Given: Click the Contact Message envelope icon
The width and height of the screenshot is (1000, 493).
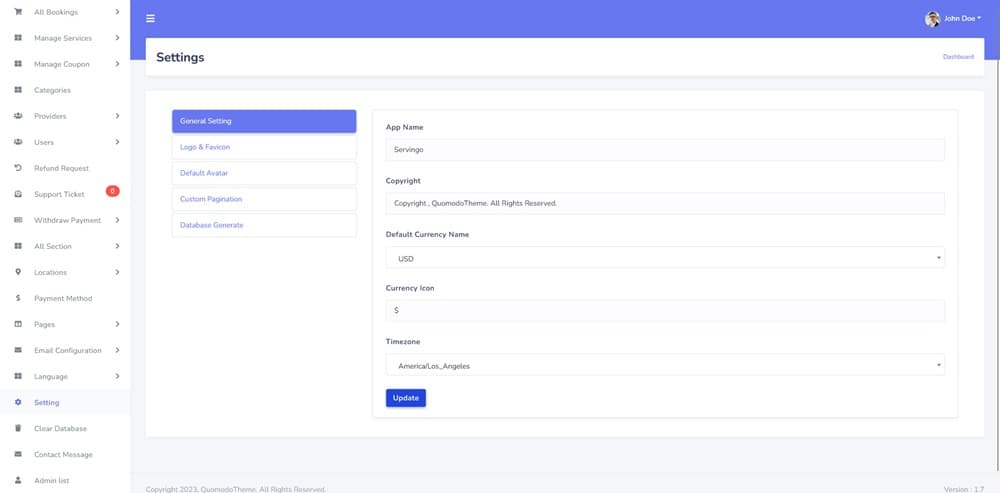Looking at the screenshot, I should 18,454.
